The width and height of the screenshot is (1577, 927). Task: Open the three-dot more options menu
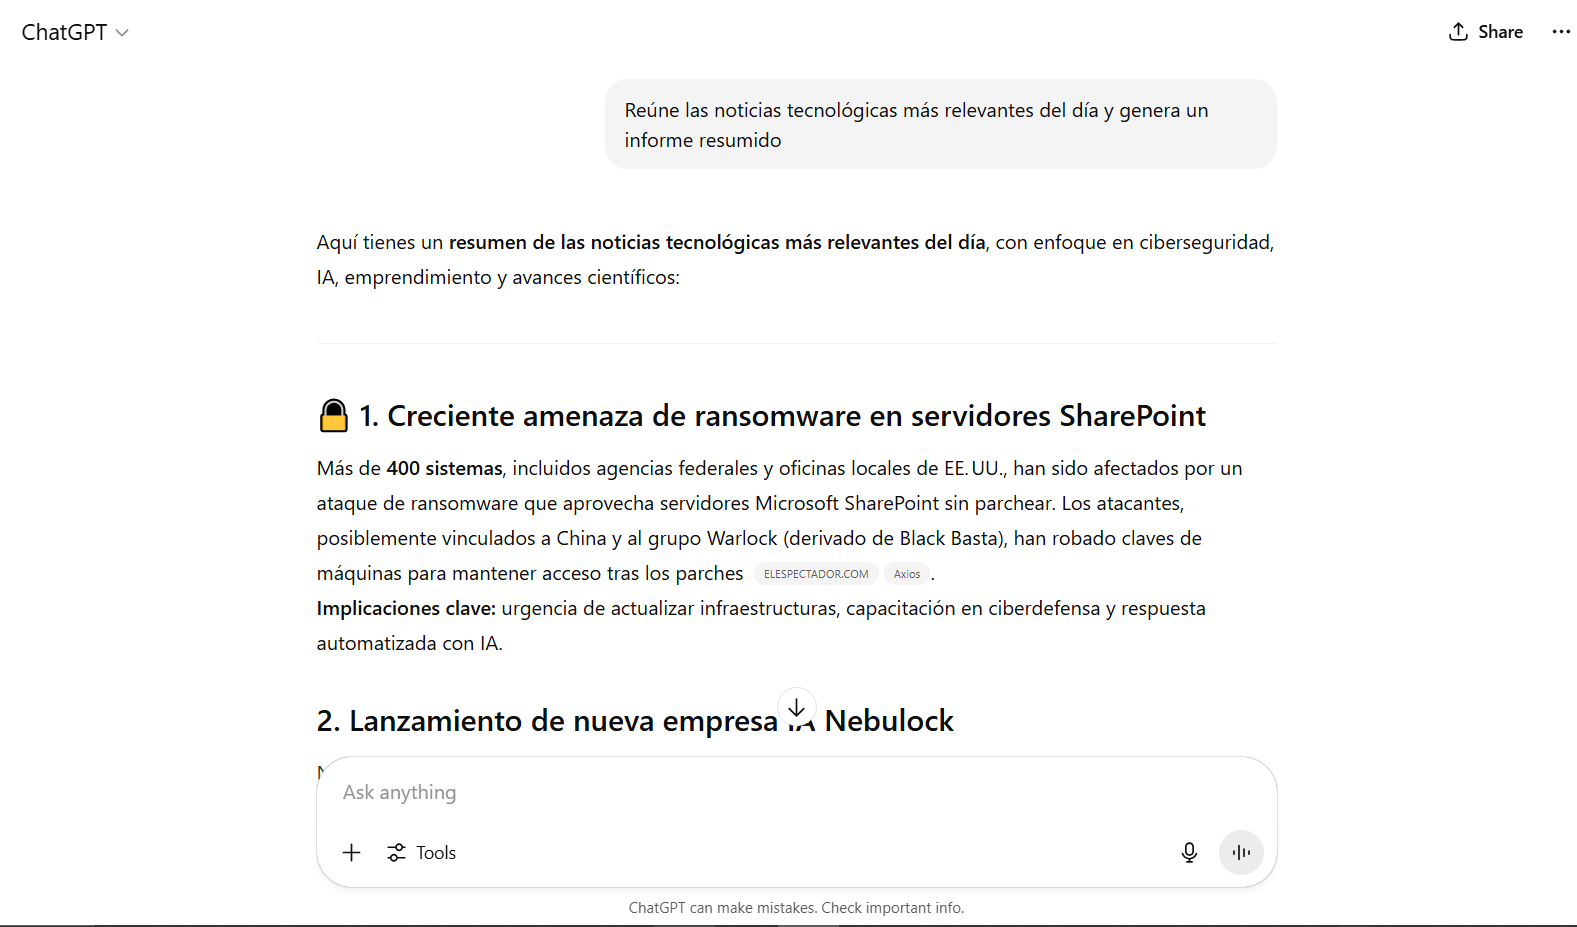pos(1560,32)
